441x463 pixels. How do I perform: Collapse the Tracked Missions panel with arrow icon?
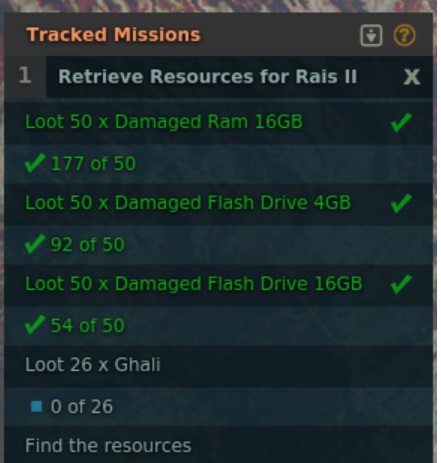371,35
